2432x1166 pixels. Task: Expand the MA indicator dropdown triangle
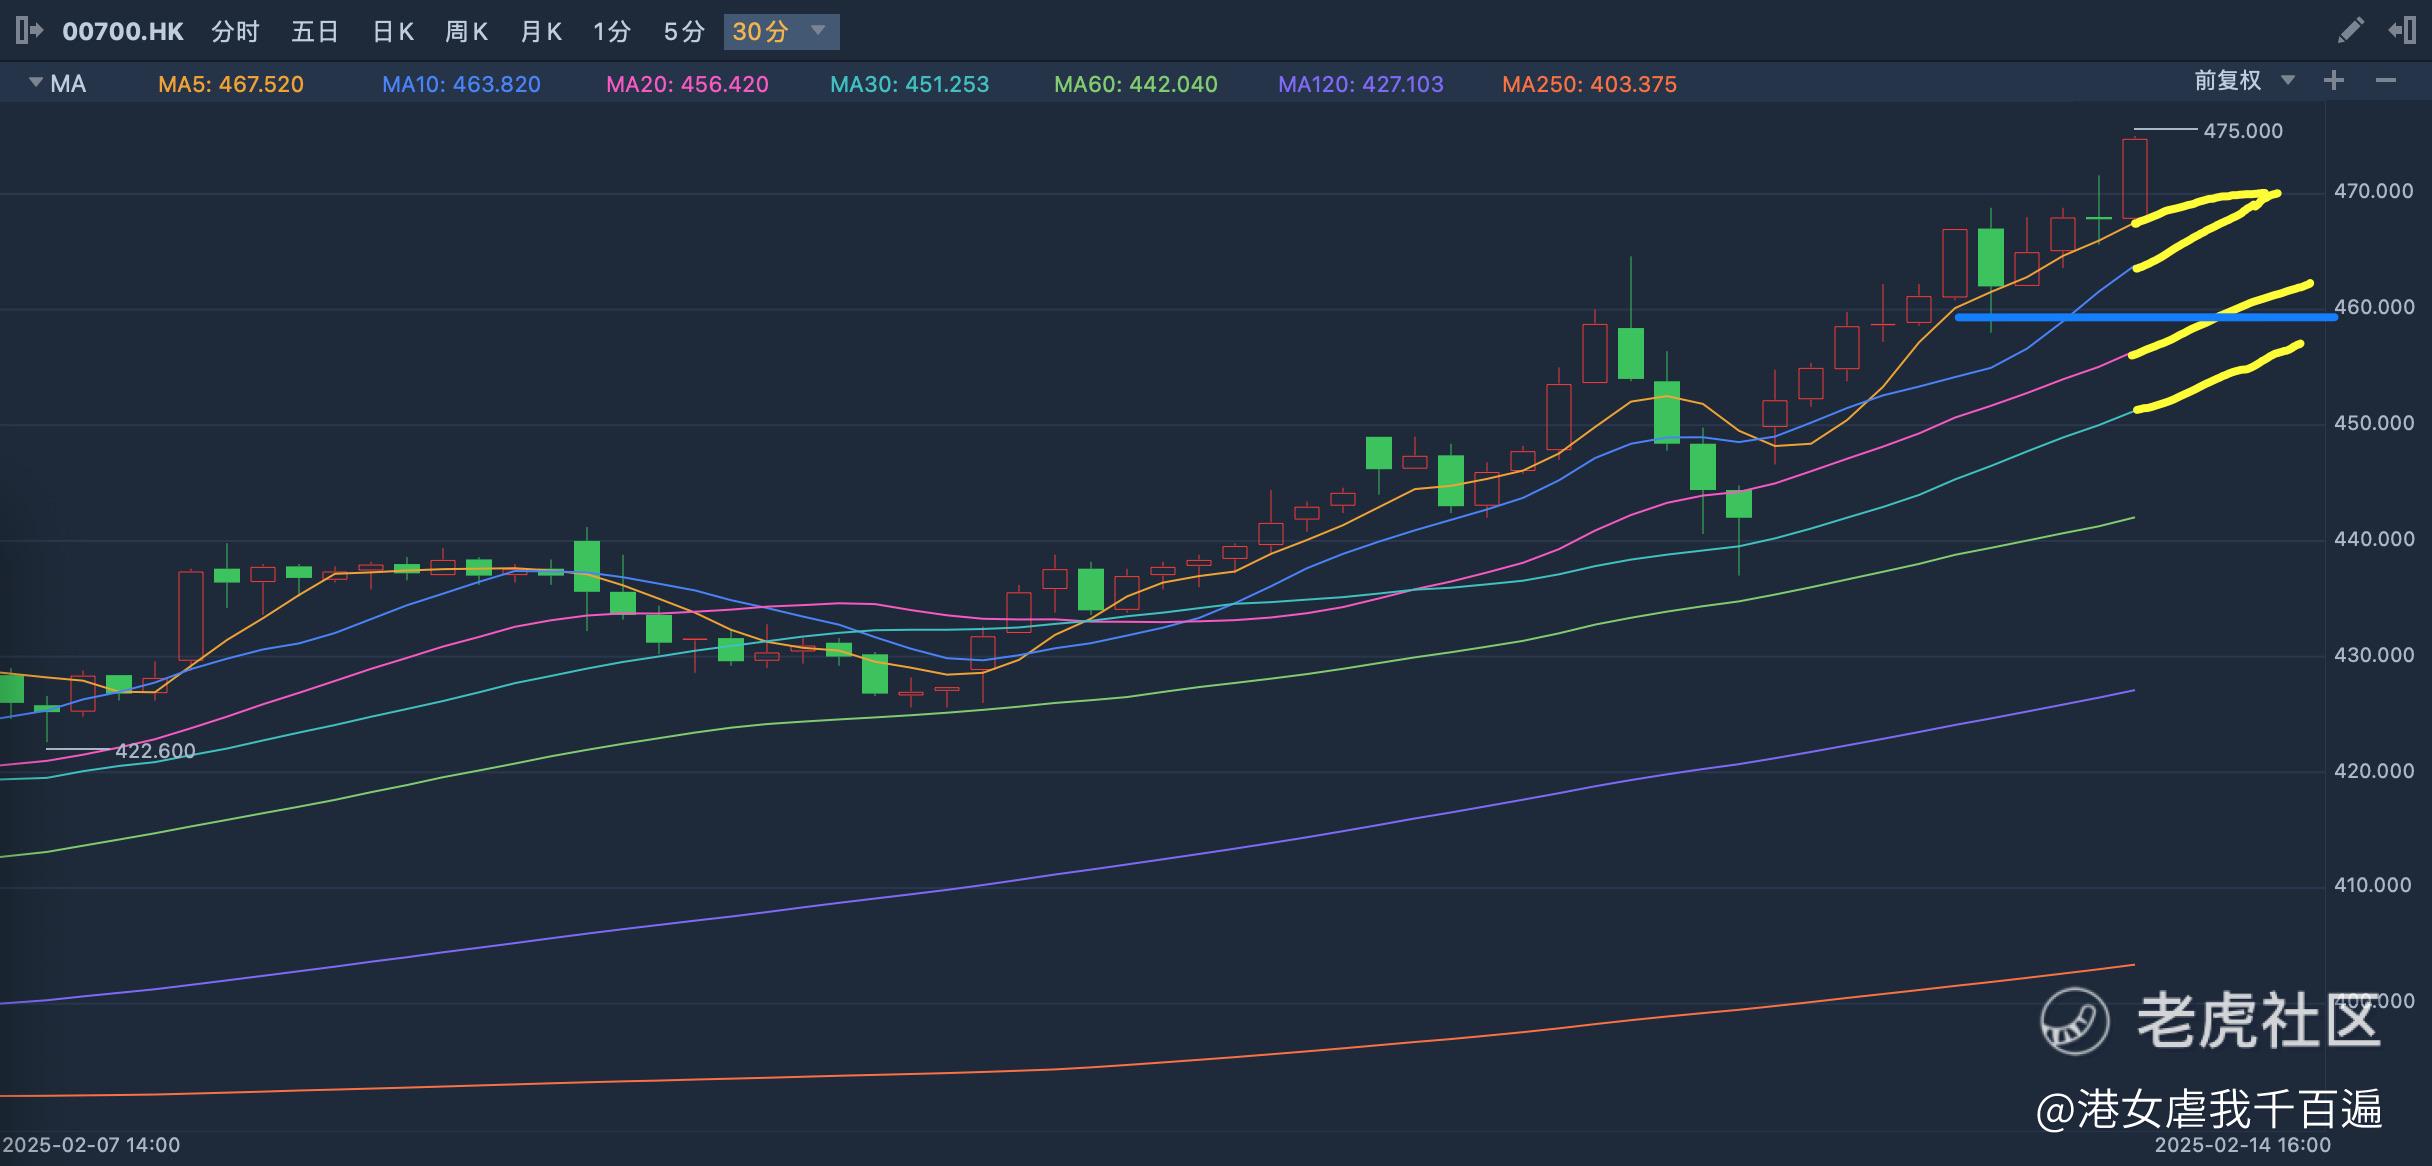pos(36,82)
